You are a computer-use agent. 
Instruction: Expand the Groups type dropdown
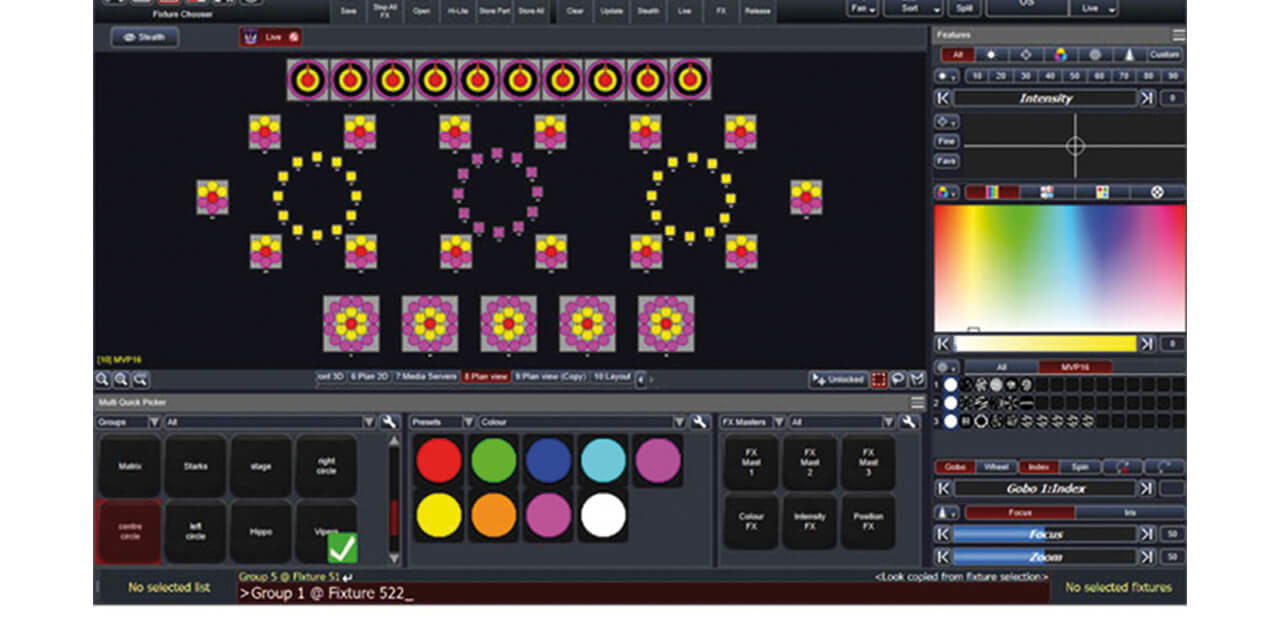point(154,422)
